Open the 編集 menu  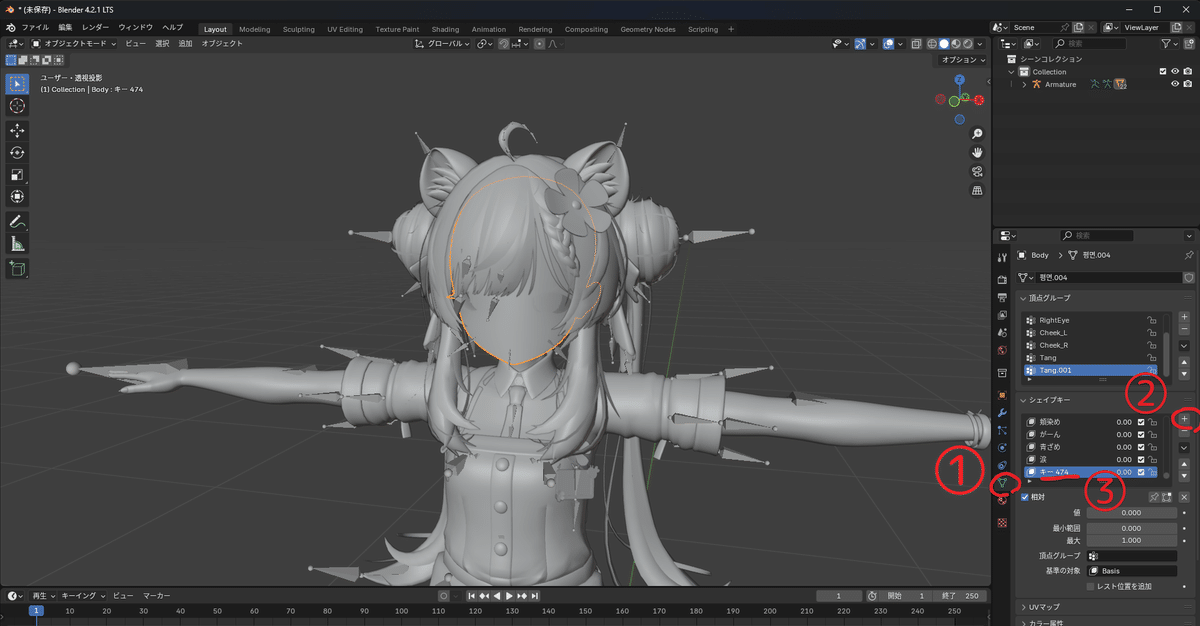tap(65, 28)
